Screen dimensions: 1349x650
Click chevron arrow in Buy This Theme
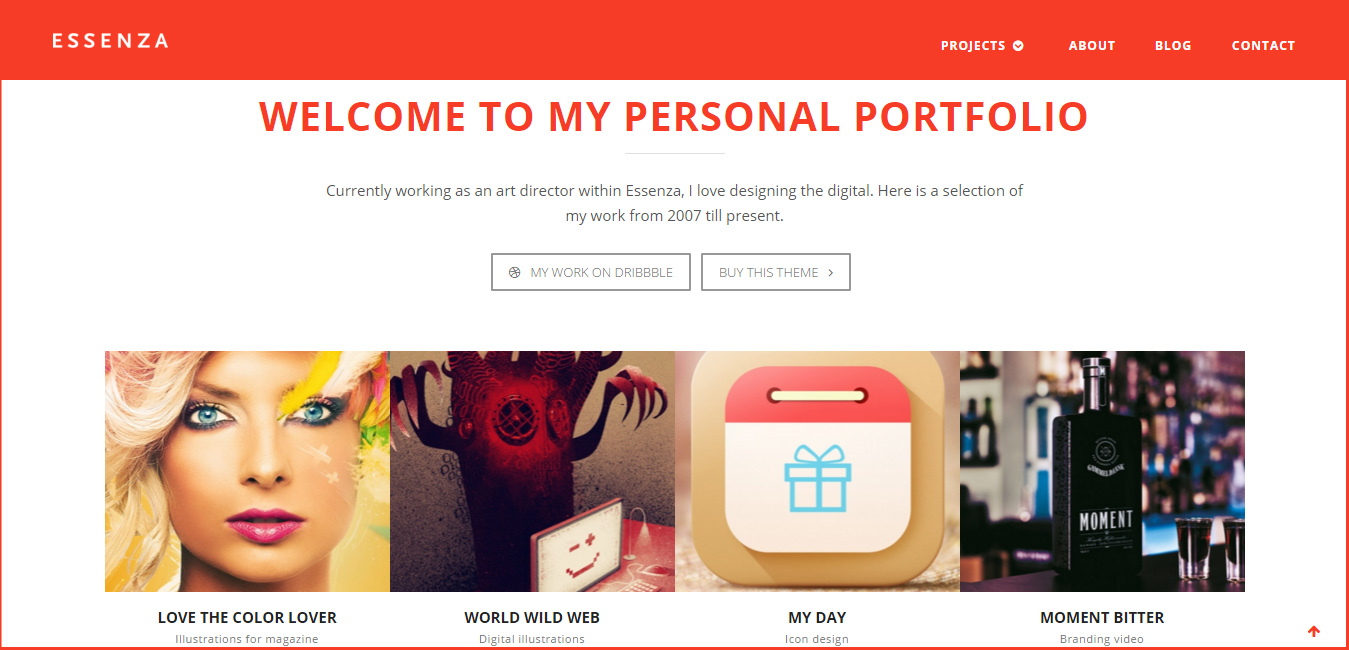point(831,272)
